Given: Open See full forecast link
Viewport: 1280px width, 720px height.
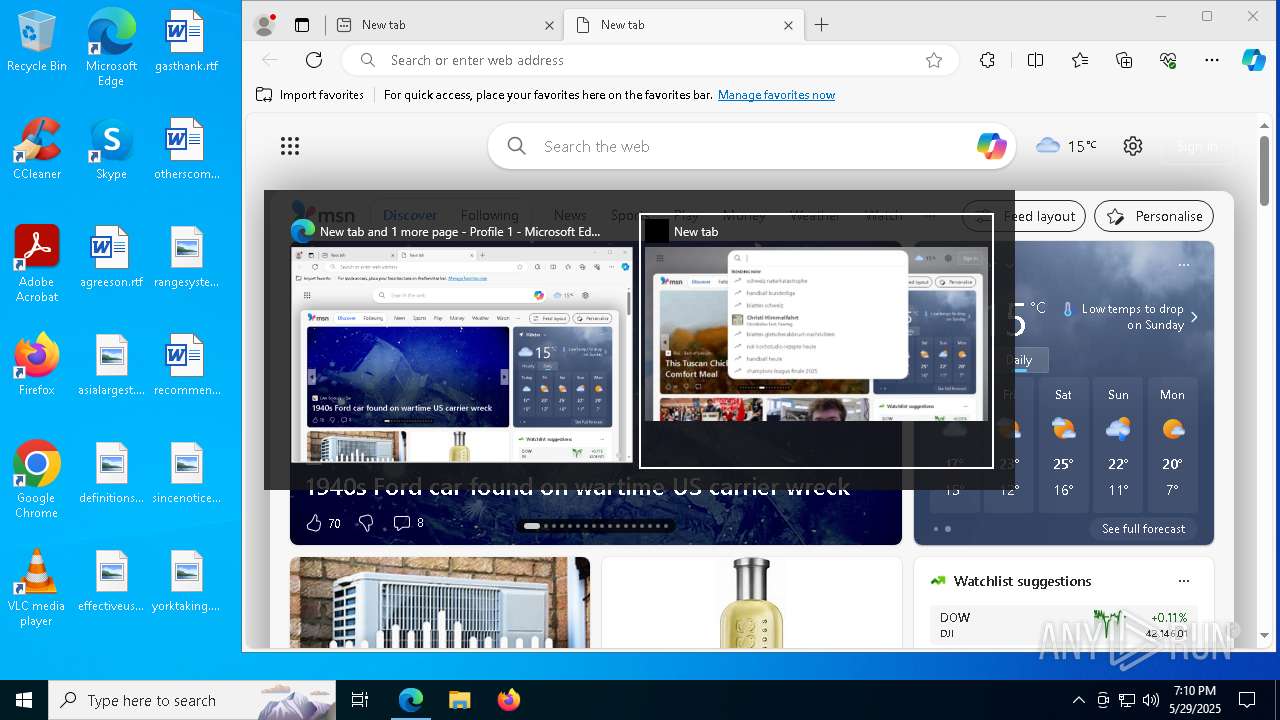Looking at the screenshot, I should click(x=1143, y=529).
